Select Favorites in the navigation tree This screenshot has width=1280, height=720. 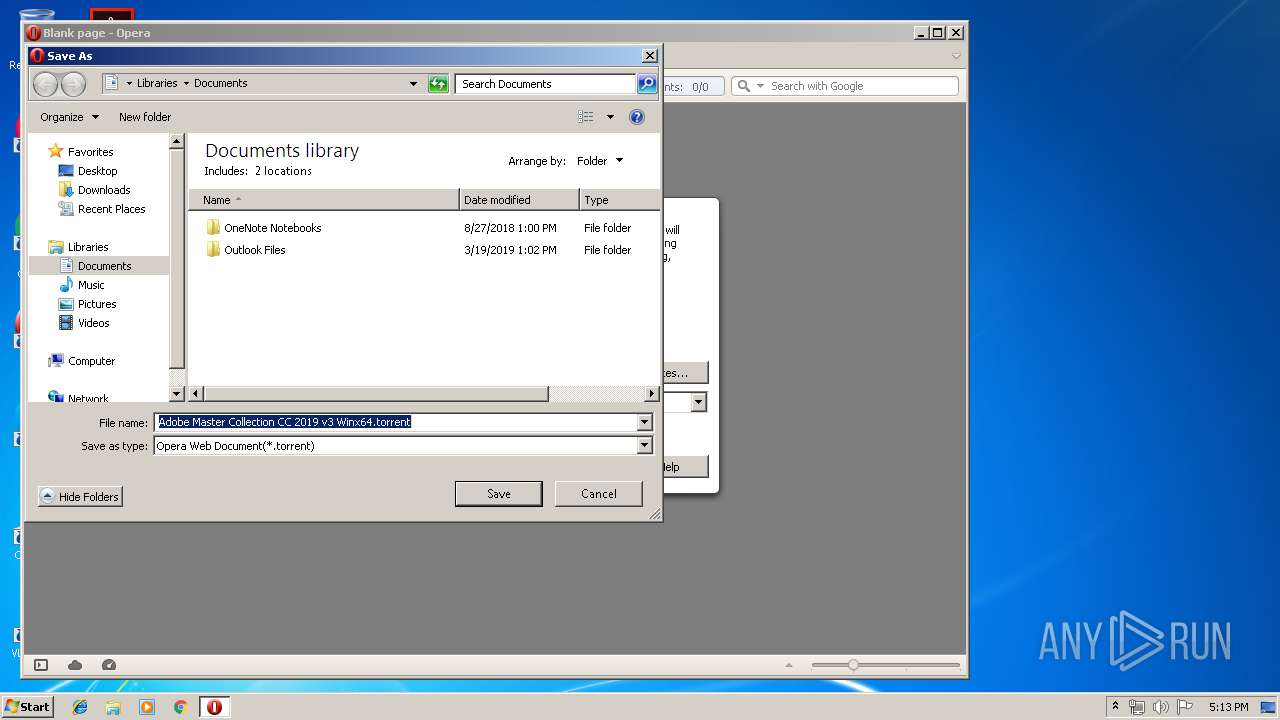point(90,152)
